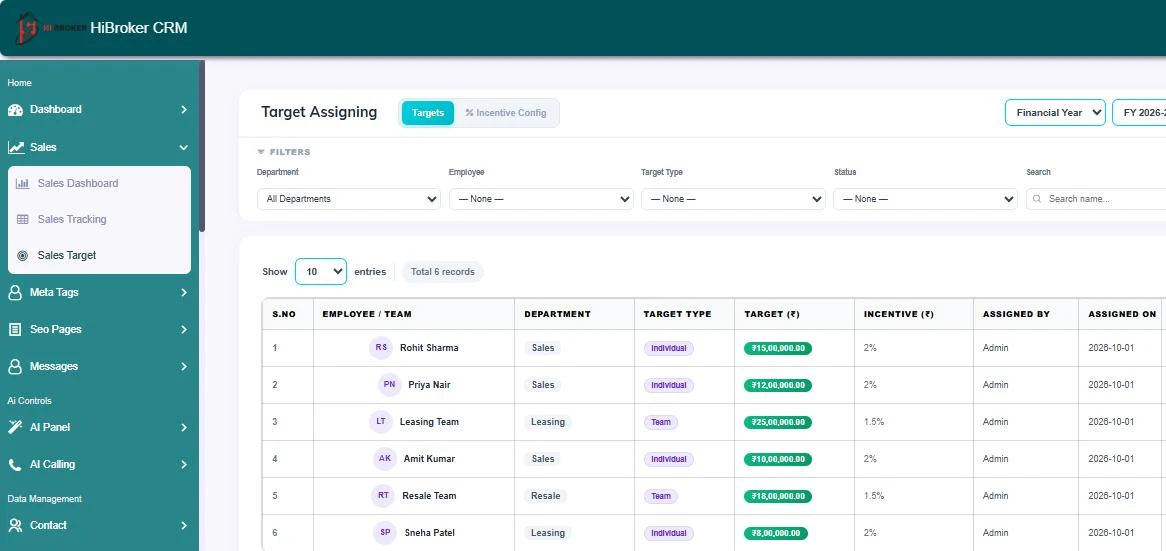Open the Dashboard sidebar menu
Screen dimensions: 1166x551
click(98, 109)
